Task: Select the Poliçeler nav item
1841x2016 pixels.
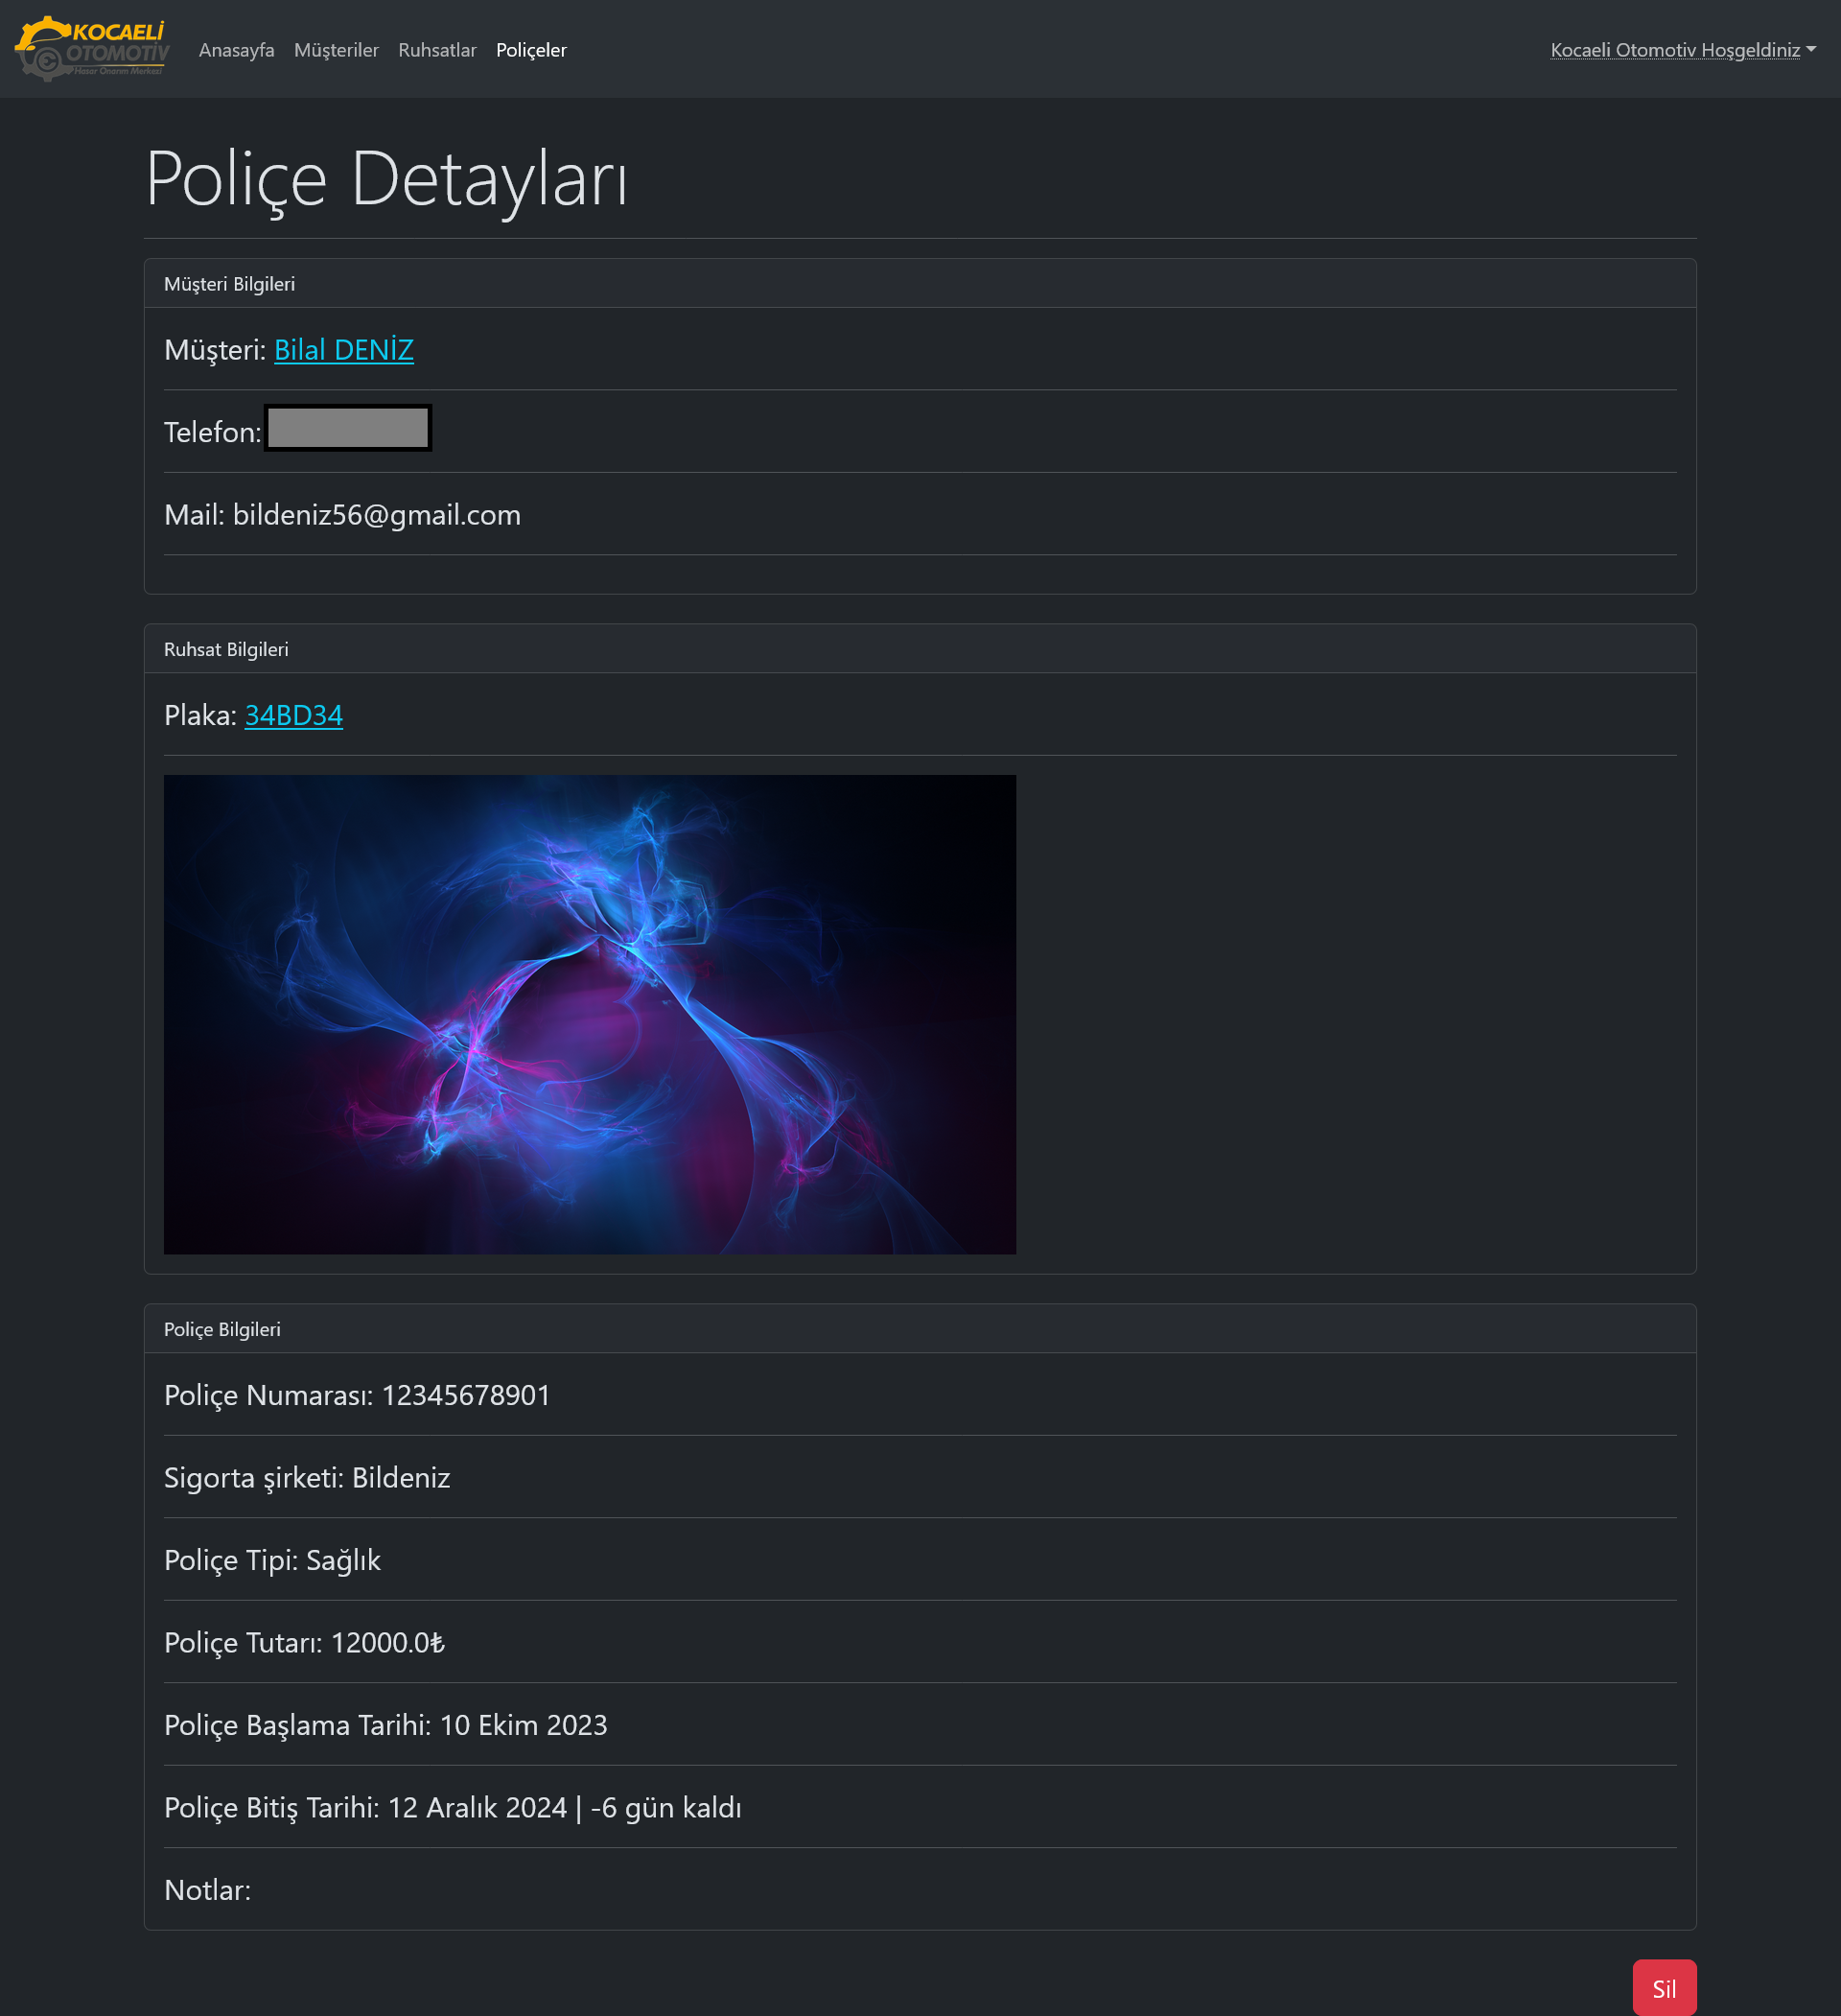Action: [x=531, y=50]
